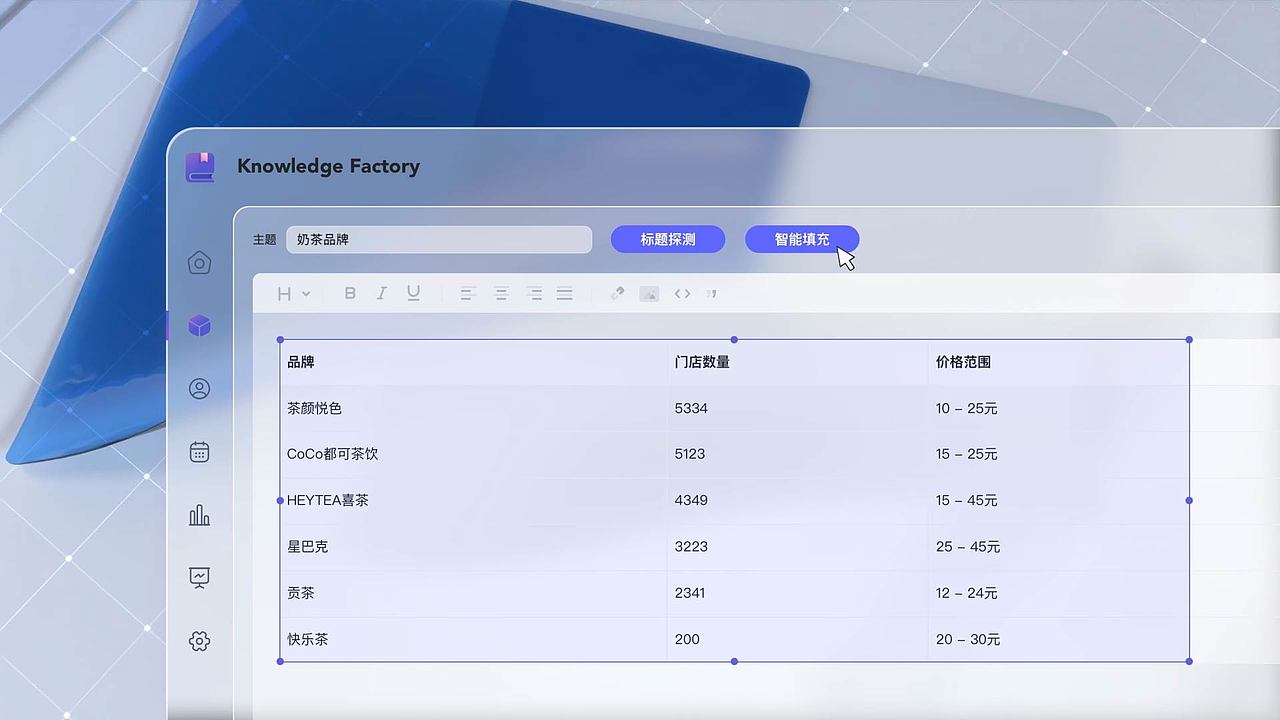Insert a link with the link icon
The width and height of the screenshot is (1280, 720).
[617, 294]
